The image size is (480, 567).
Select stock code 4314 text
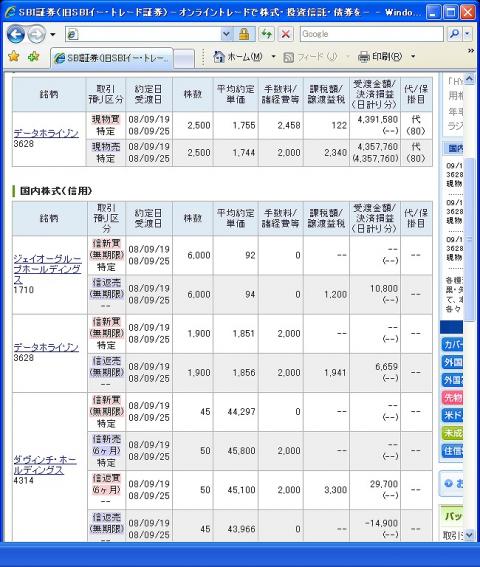[x=24, y=481]
